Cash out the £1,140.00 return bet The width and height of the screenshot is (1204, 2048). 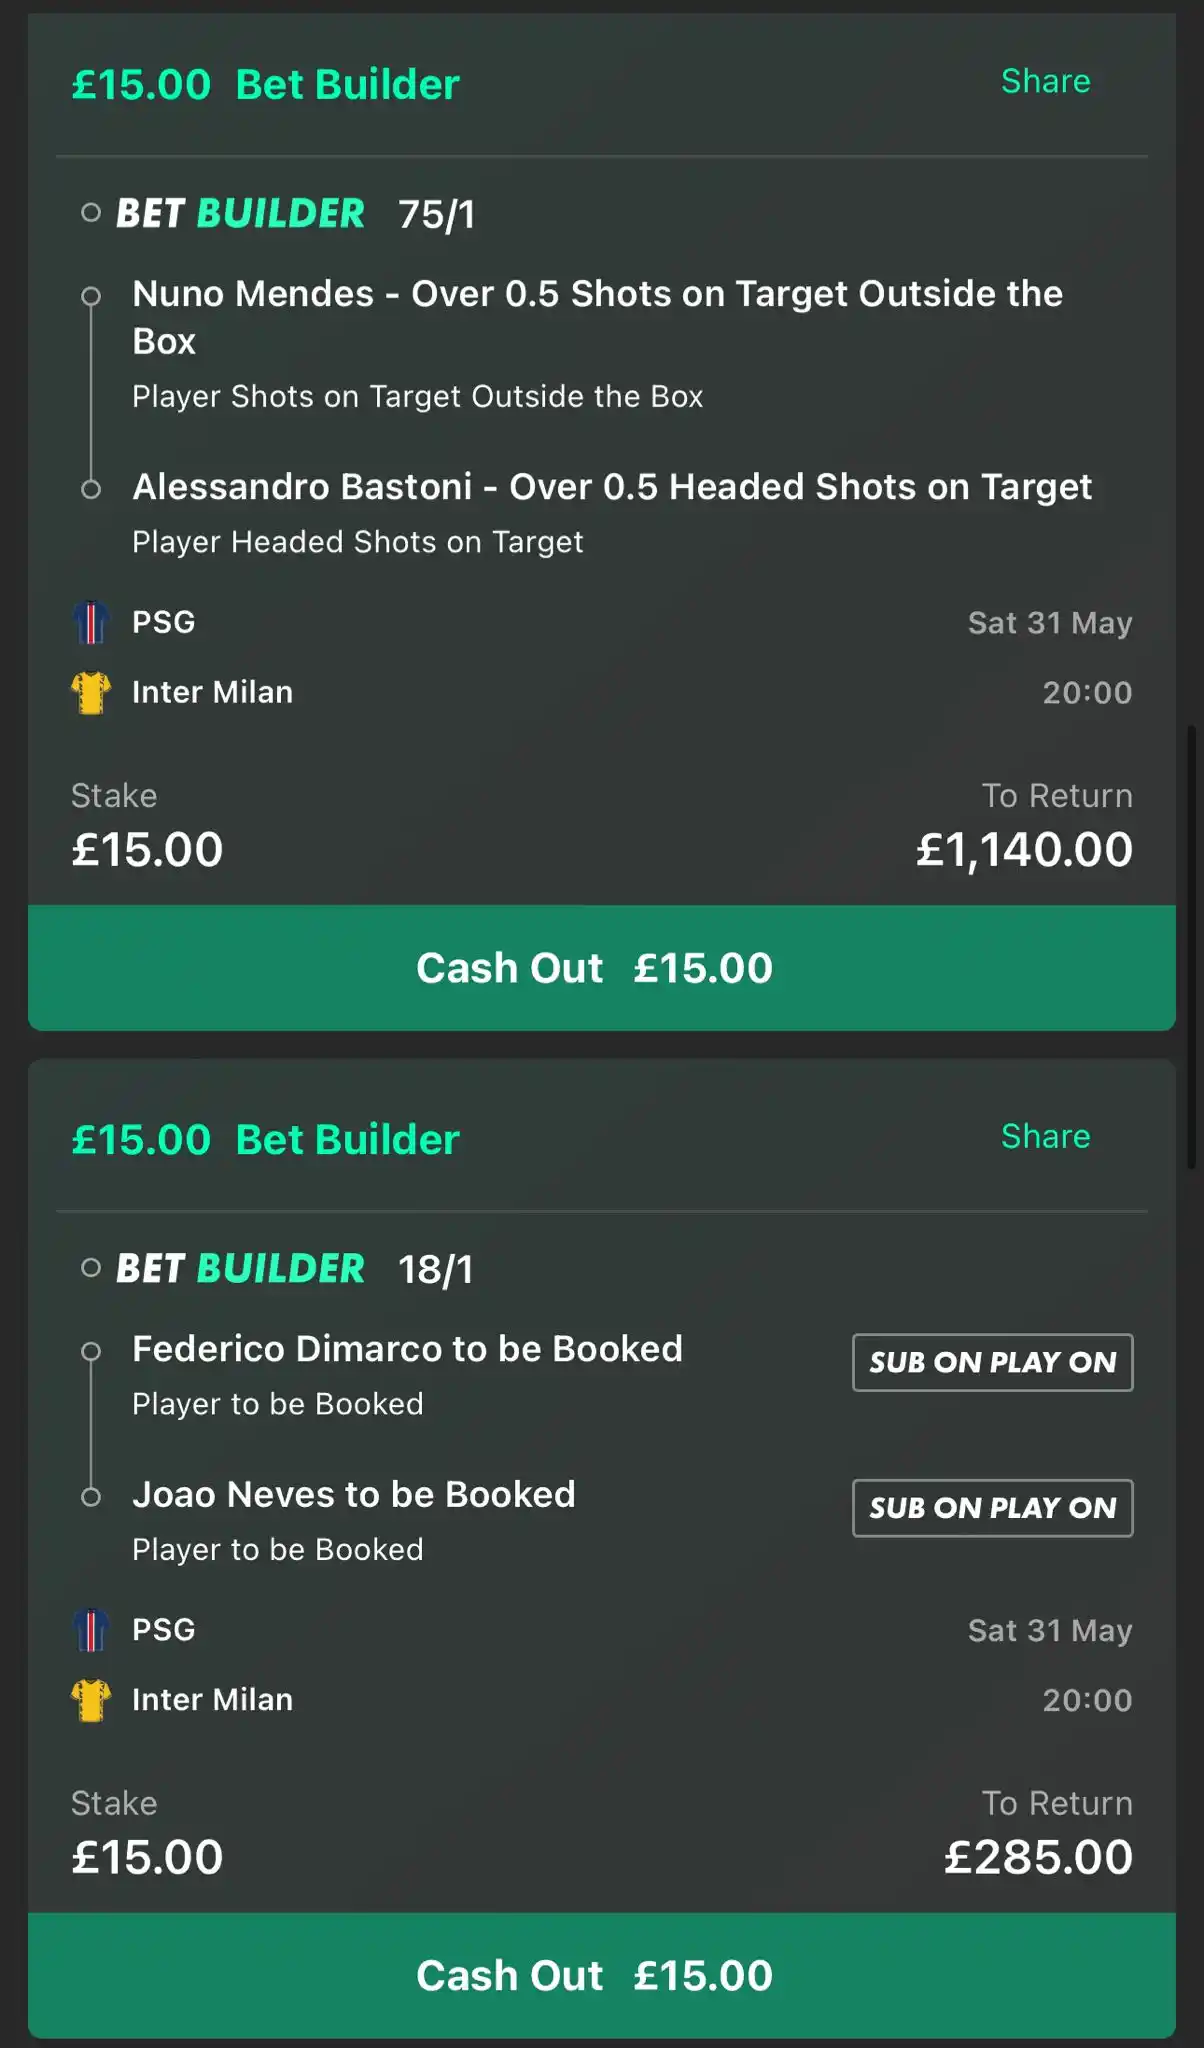(602, 968)
